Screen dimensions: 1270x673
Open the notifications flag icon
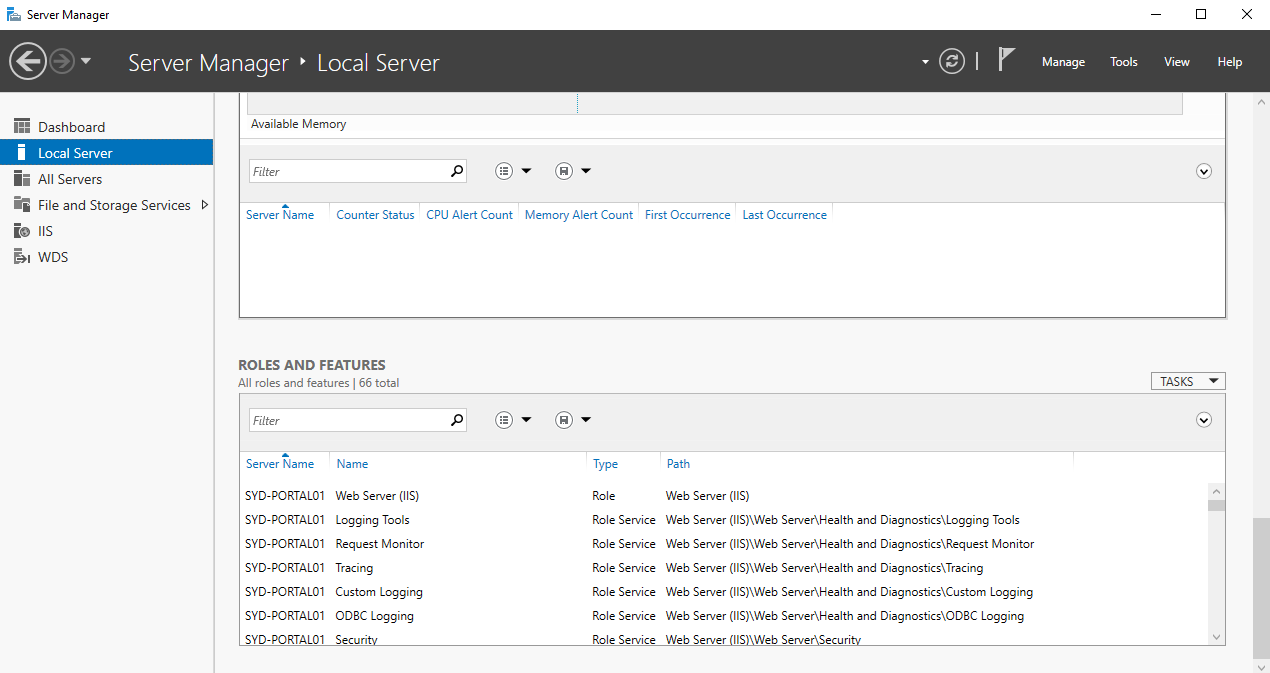tap(1006, 61)
